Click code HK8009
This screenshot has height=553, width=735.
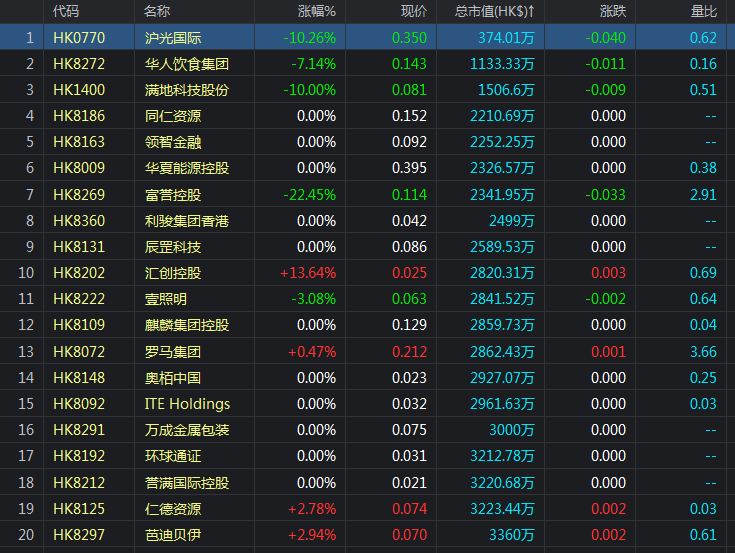click(x=79, y=168)
